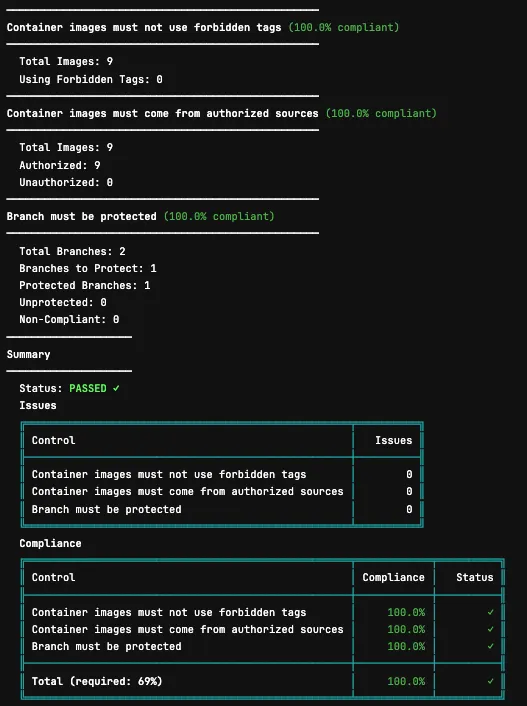Viewport: 527px width, 706px height.
Task: Click the 'Summary' heading
Action: 28,354
